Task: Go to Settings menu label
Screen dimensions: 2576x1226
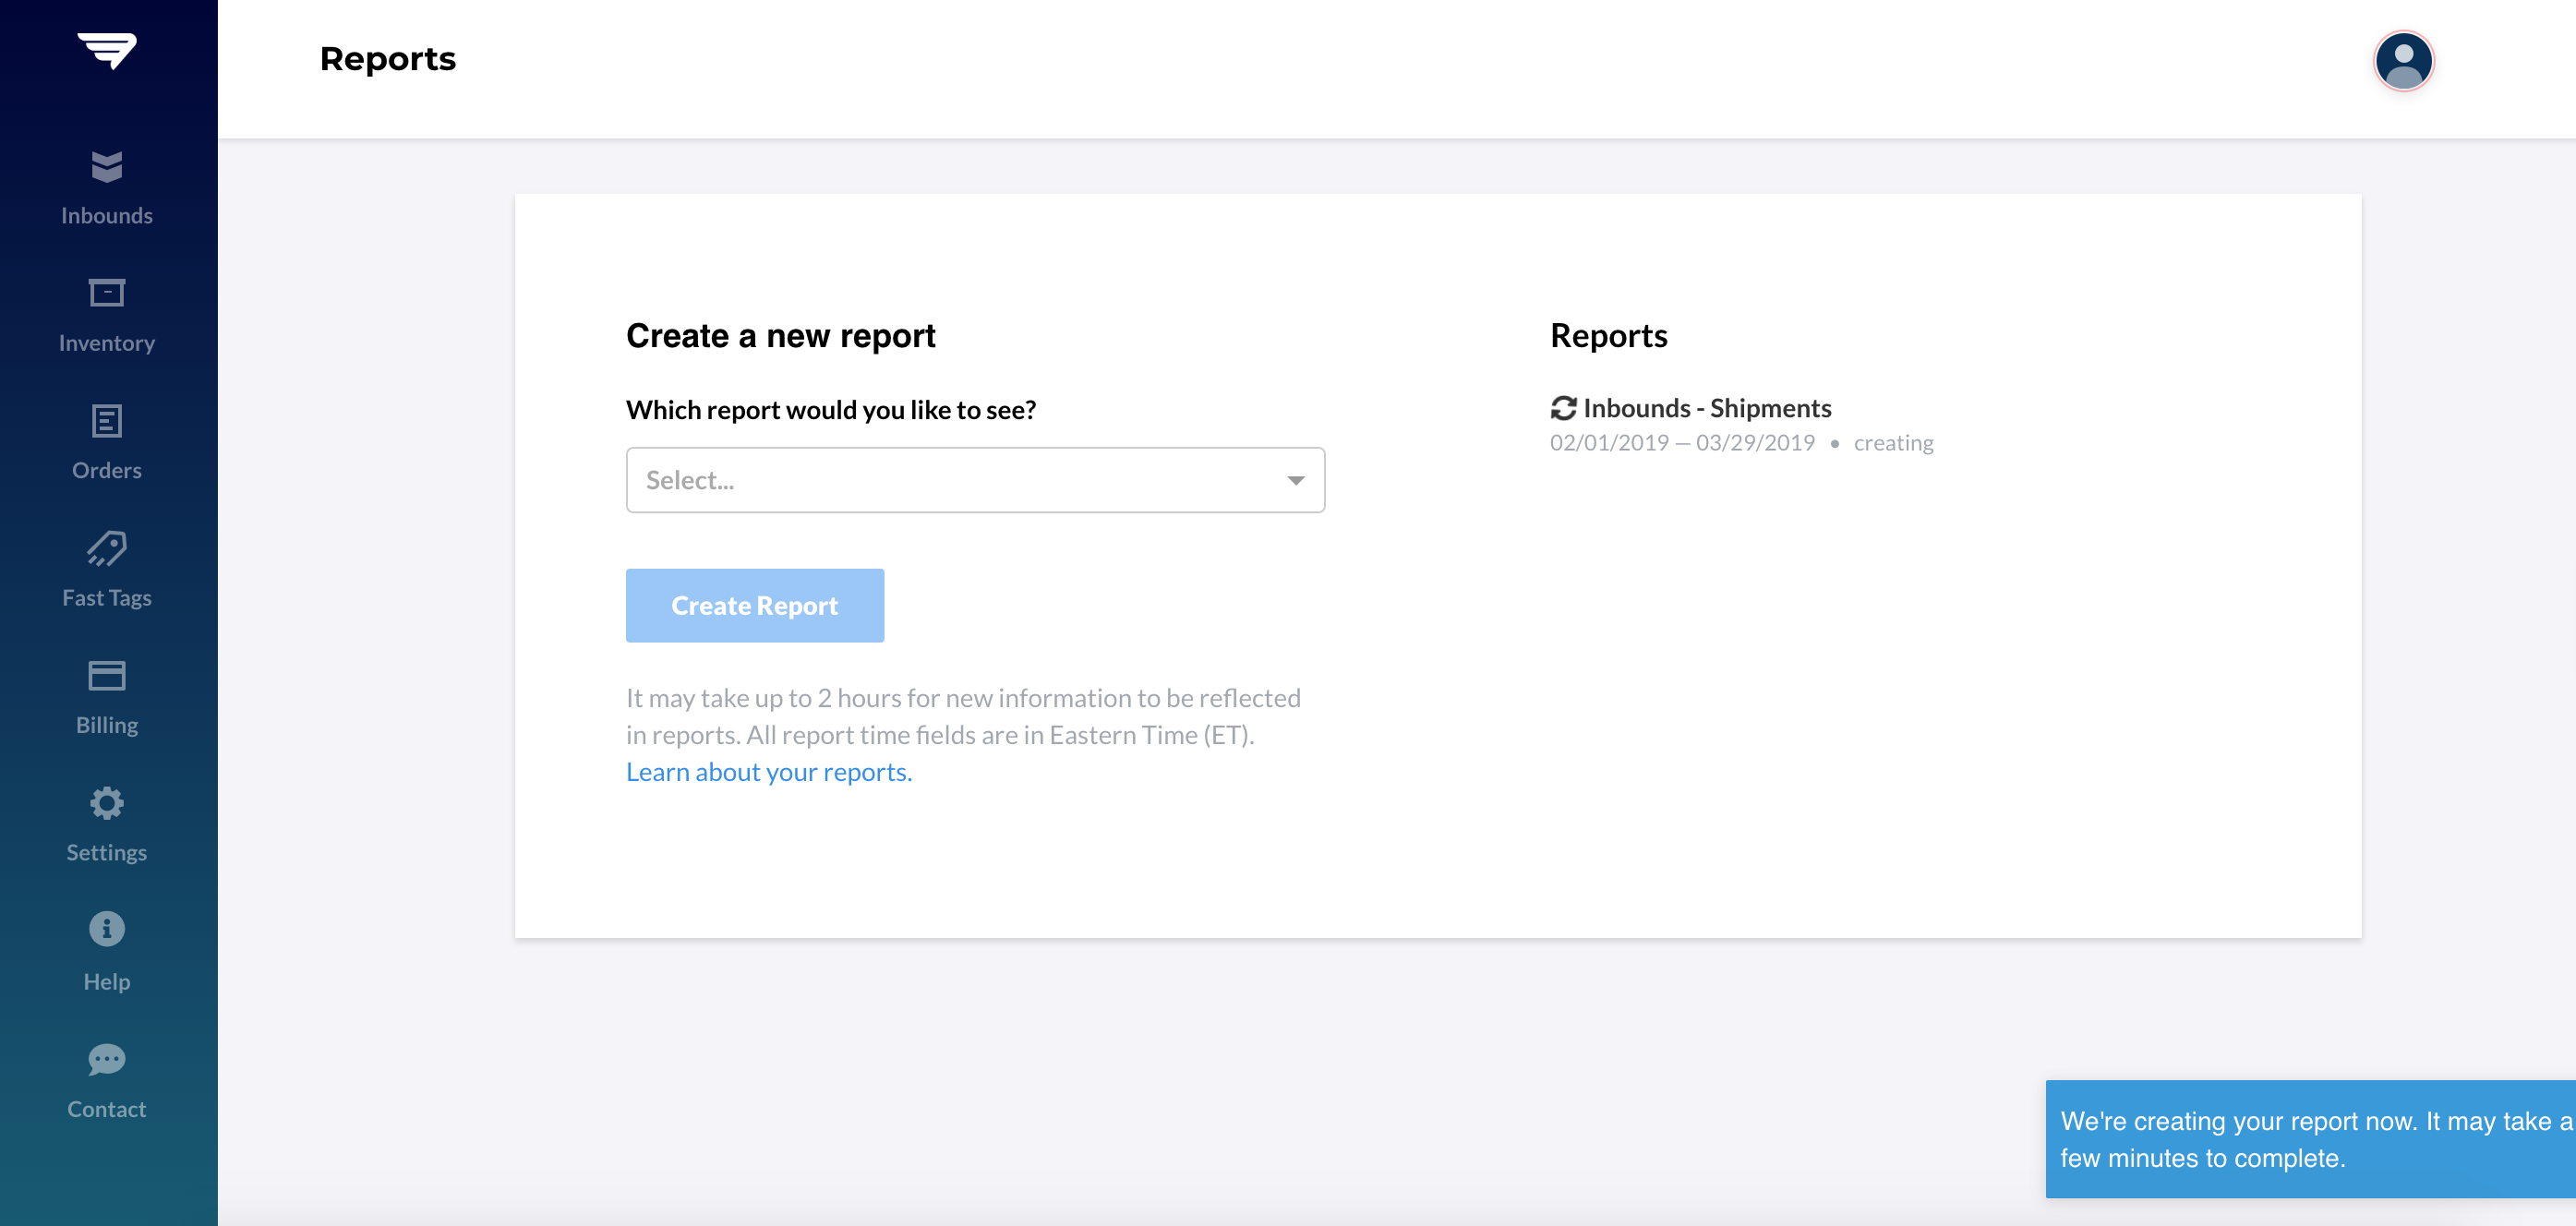Action: point(107,852)
